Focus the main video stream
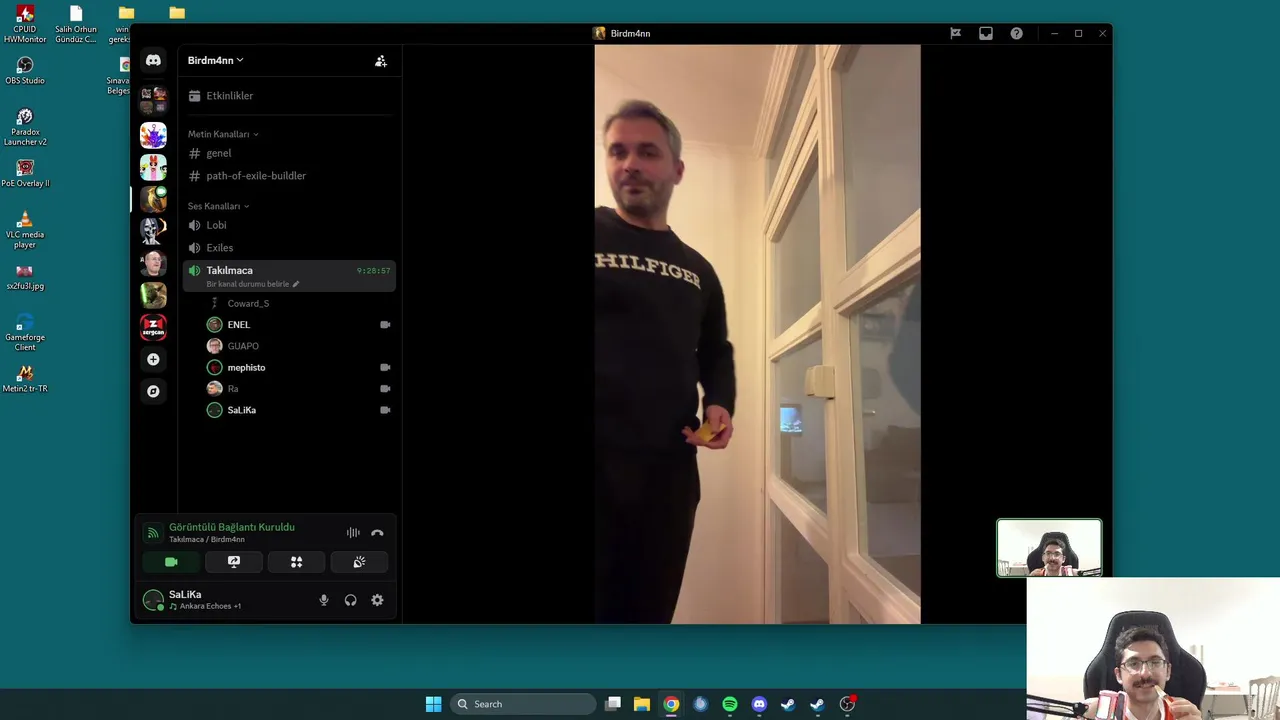Screen dimensions: 1280x720 click(757, 334)
